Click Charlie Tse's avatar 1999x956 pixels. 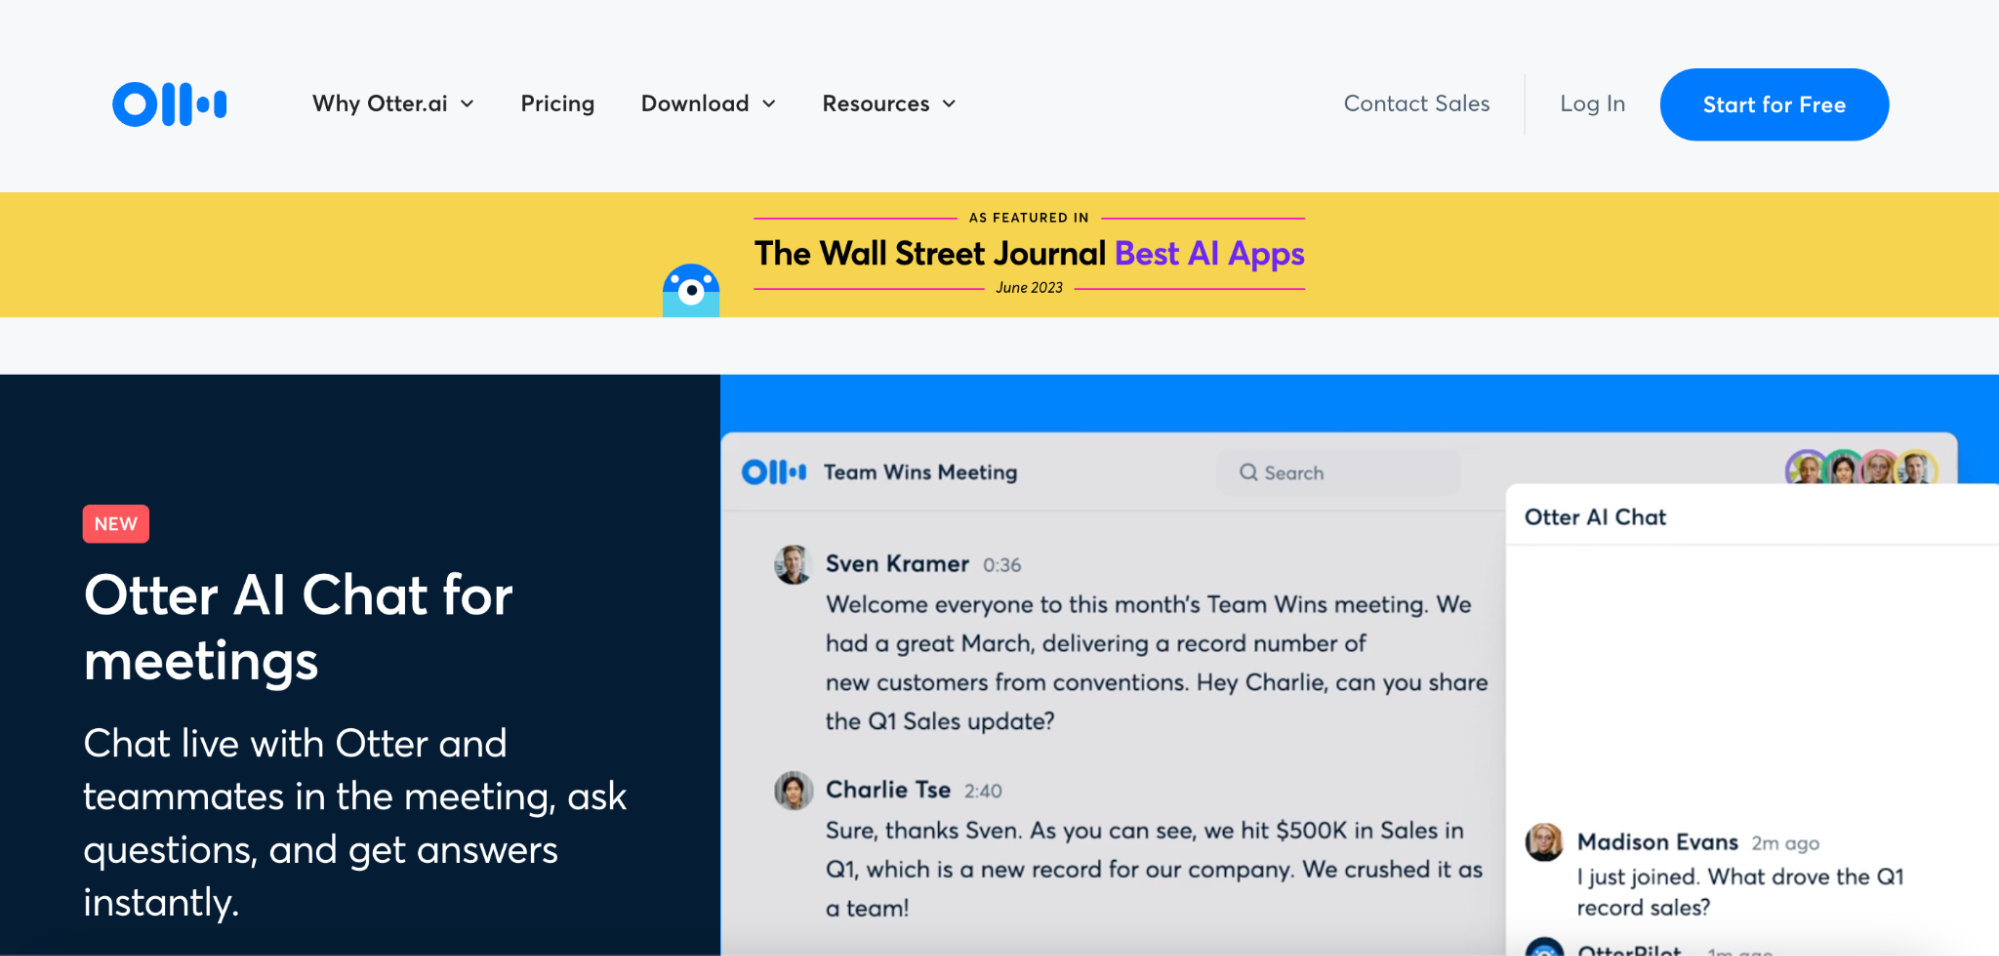(x=793, y=790)
